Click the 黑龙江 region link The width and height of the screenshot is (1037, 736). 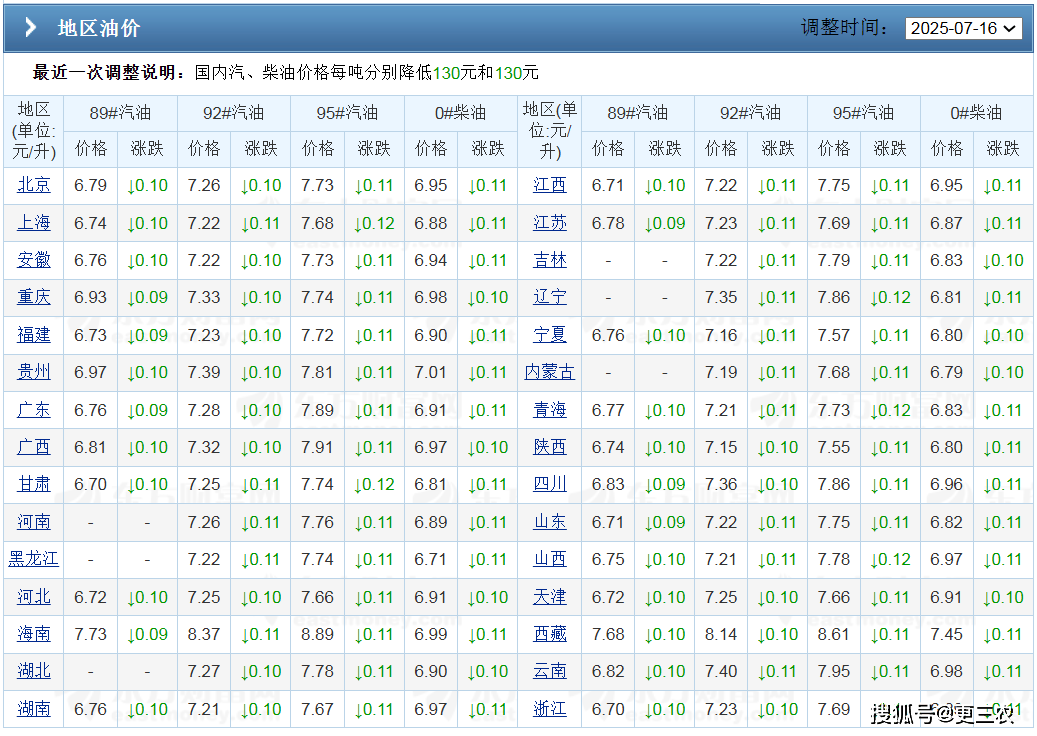pyautogui.click(x=33, y=559)
